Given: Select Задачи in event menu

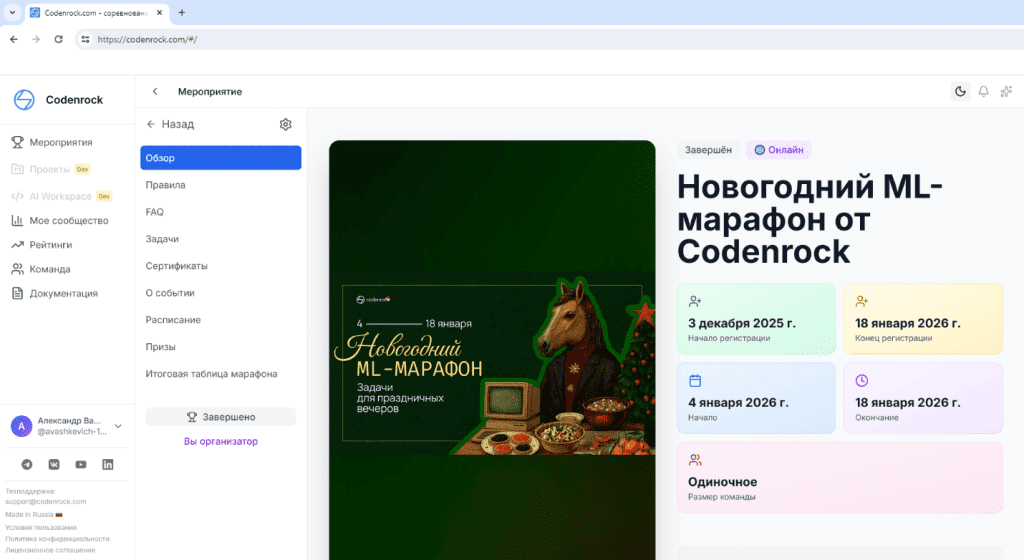Looking at the screenshot, I should point(162,239).
